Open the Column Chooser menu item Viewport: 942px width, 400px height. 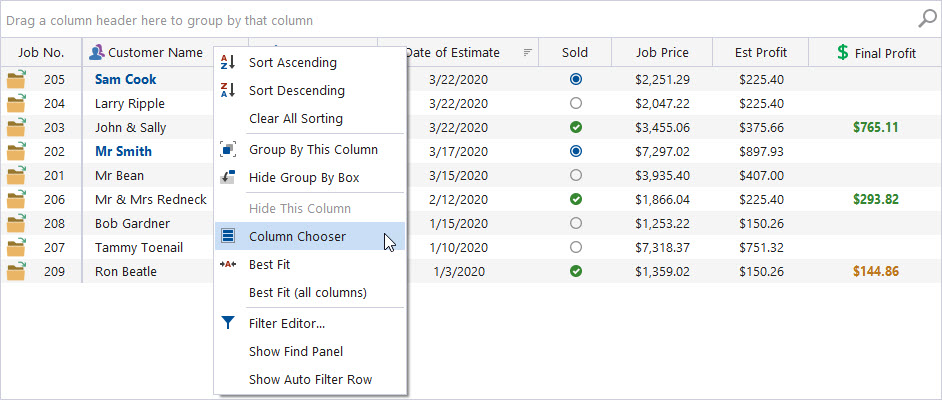point(310,236)
